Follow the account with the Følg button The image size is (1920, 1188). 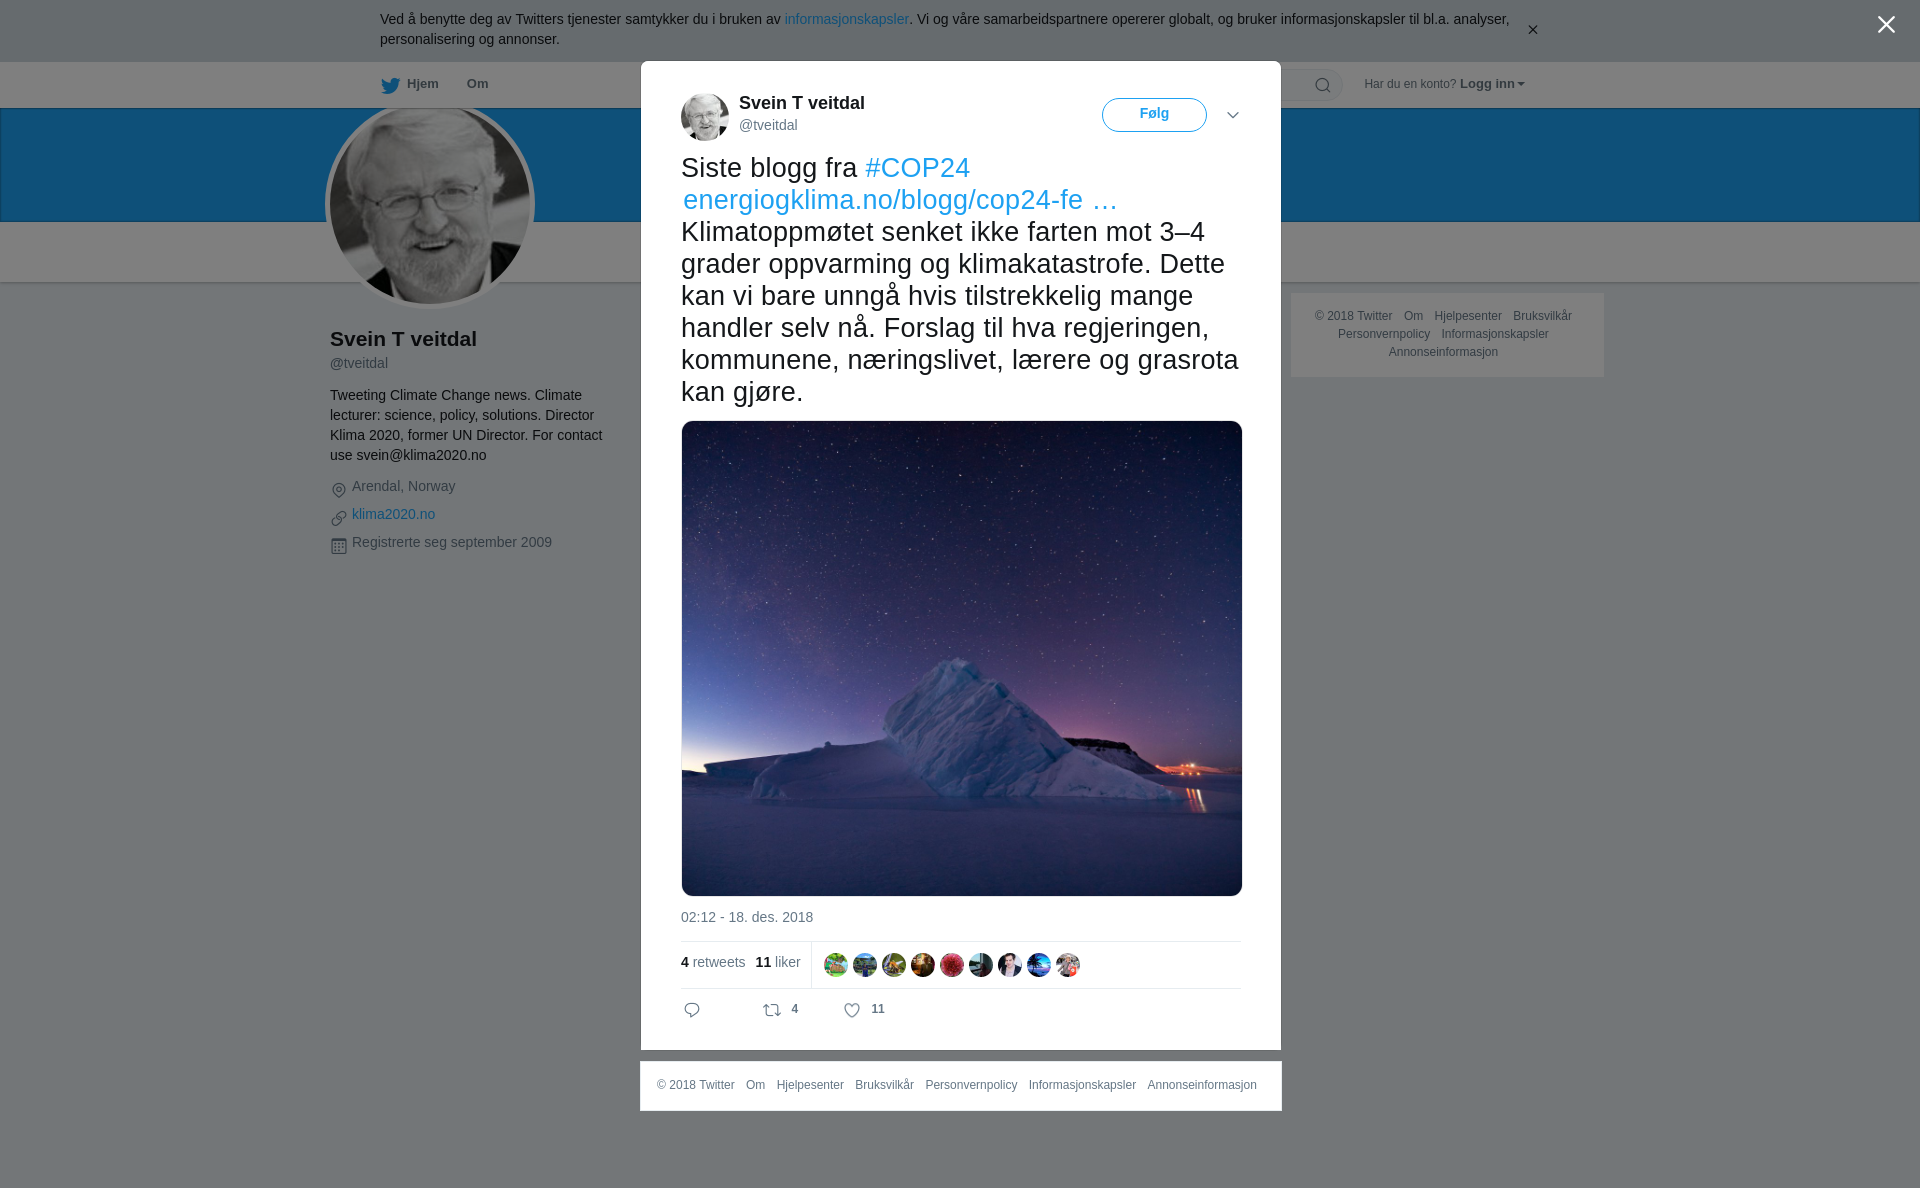[x=1154, y=115]
